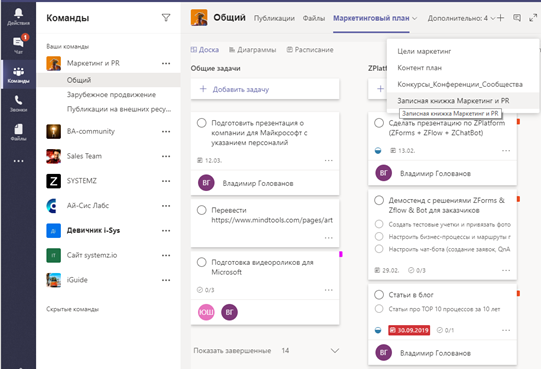The height and width of the screenshot is (369, 541).
Task: Expand the Показать завершенные 14 chevron
Action: click(335, 351)
